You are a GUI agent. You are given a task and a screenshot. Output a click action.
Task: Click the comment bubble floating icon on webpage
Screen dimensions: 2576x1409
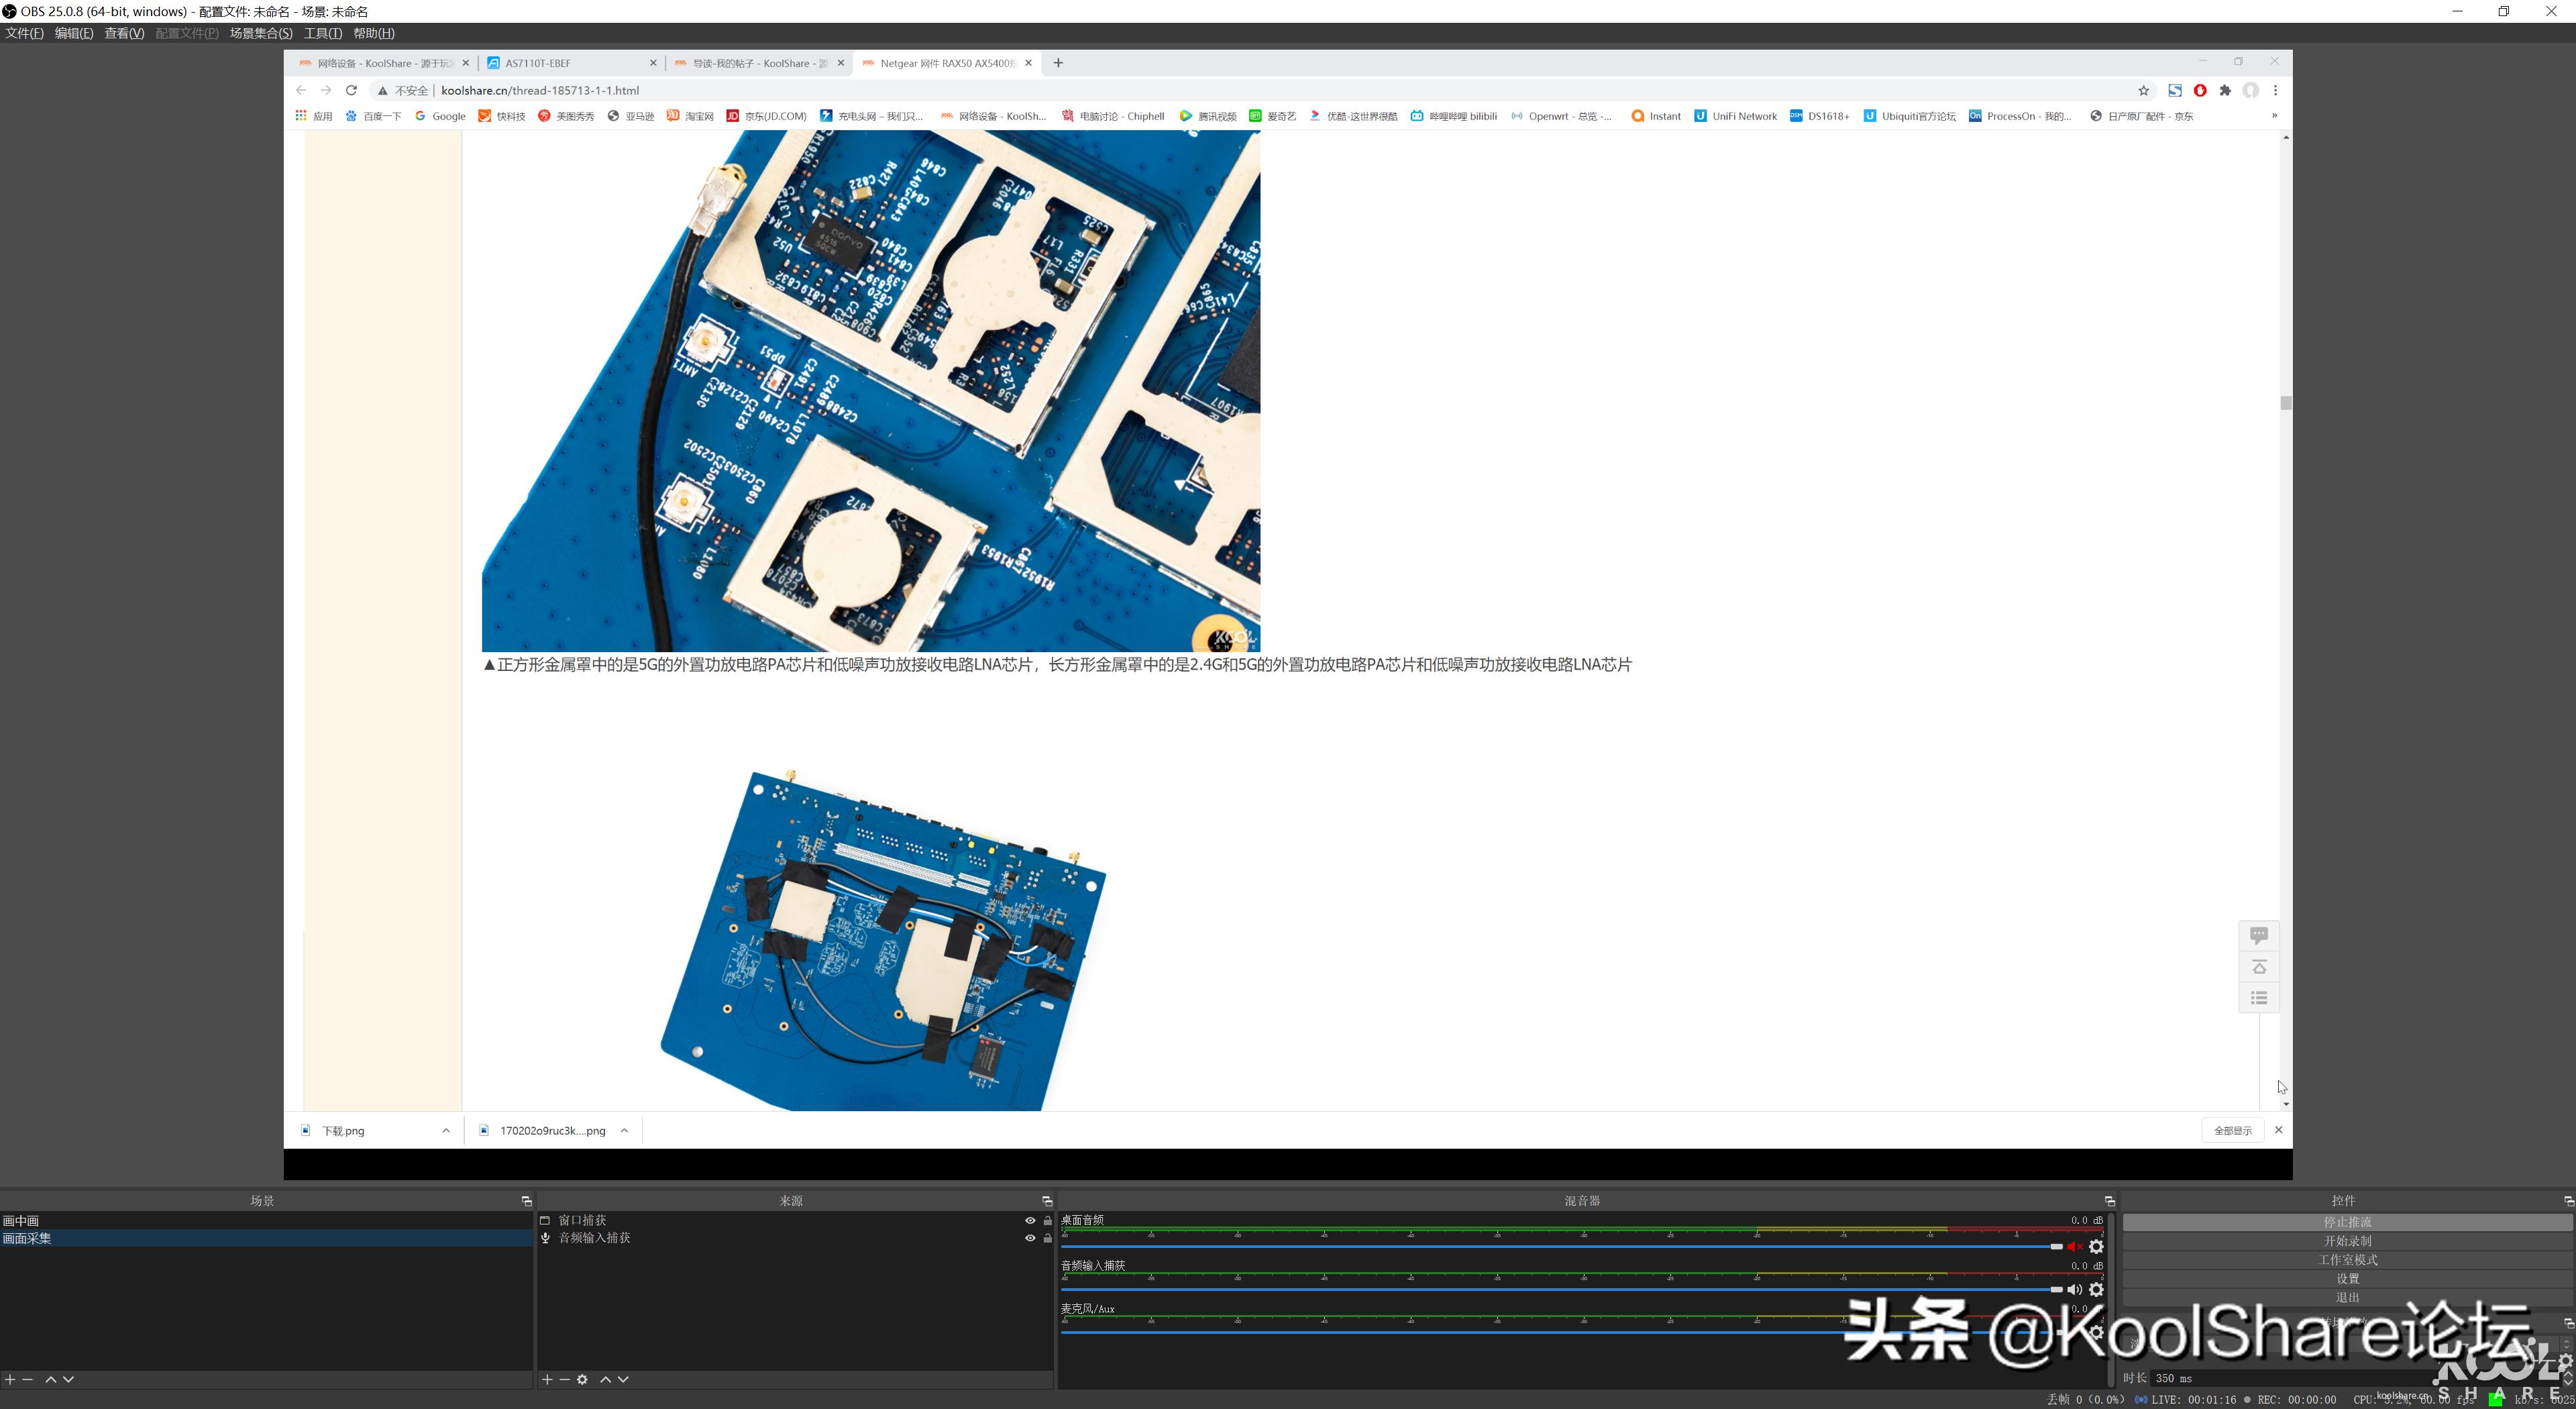(x=2259, y=934)
